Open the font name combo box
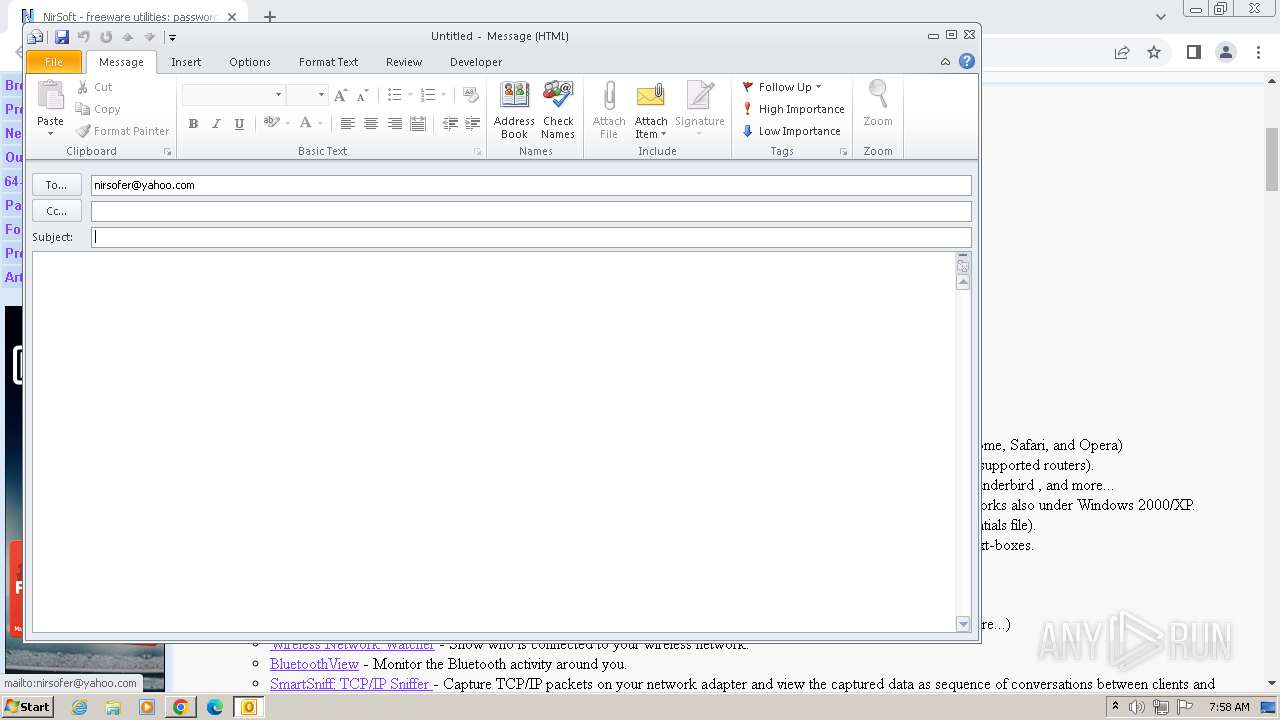 pyautogui.click(x=233, y=94)
